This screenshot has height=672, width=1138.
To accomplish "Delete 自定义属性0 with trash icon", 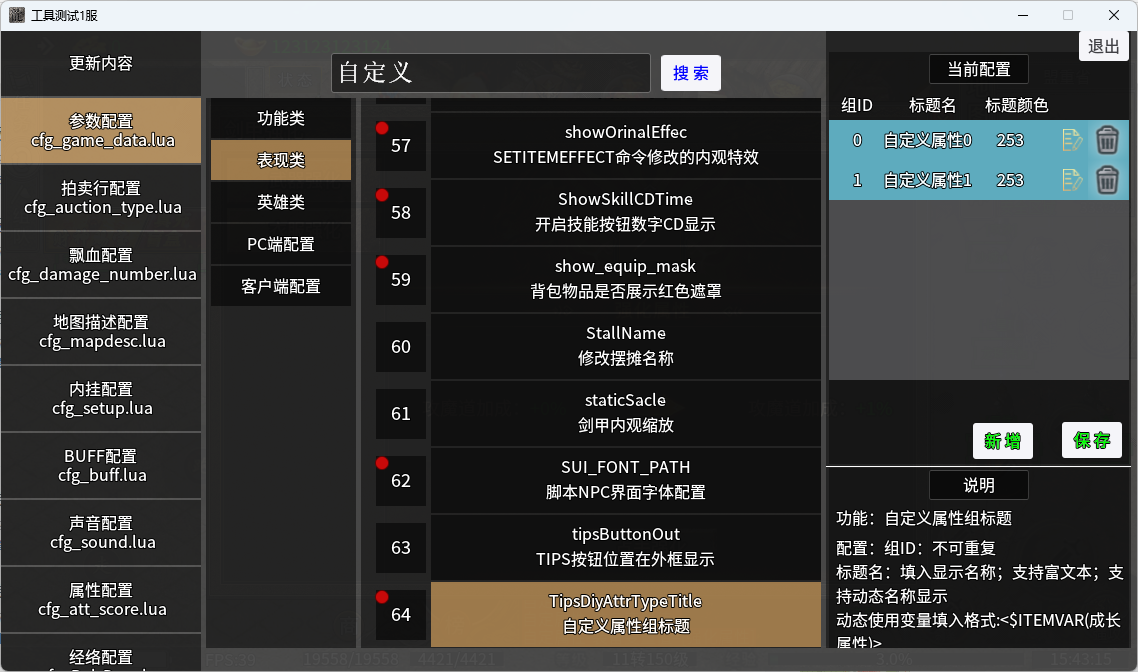I will pyautogui.click(x=1107, y=140).
